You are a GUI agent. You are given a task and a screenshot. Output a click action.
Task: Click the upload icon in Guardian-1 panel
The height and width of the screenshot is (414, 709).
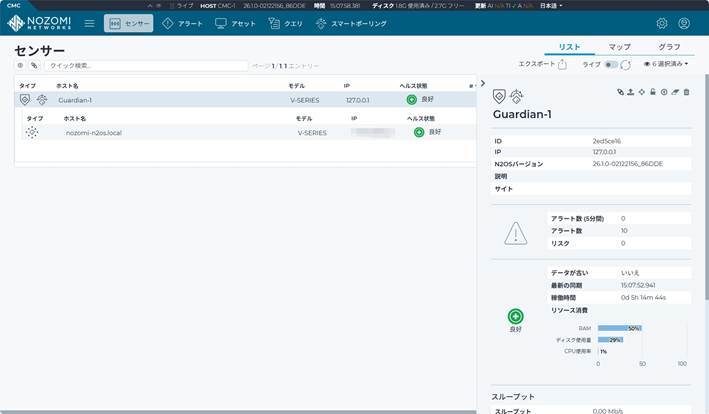click(631, 92)
